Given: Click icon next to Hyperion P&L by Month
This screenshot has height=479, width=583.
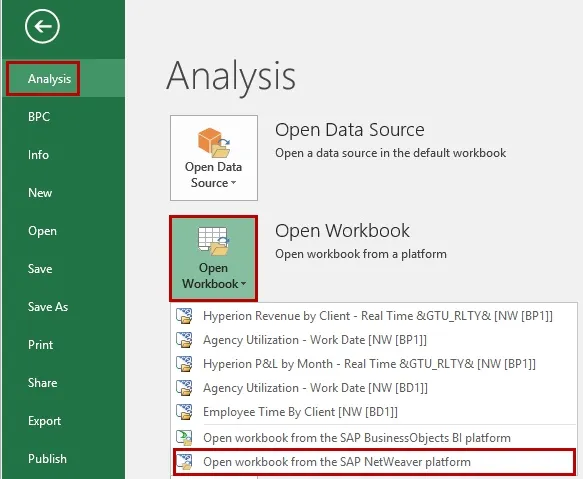Looking at the screenshot, I should [184, 364].
